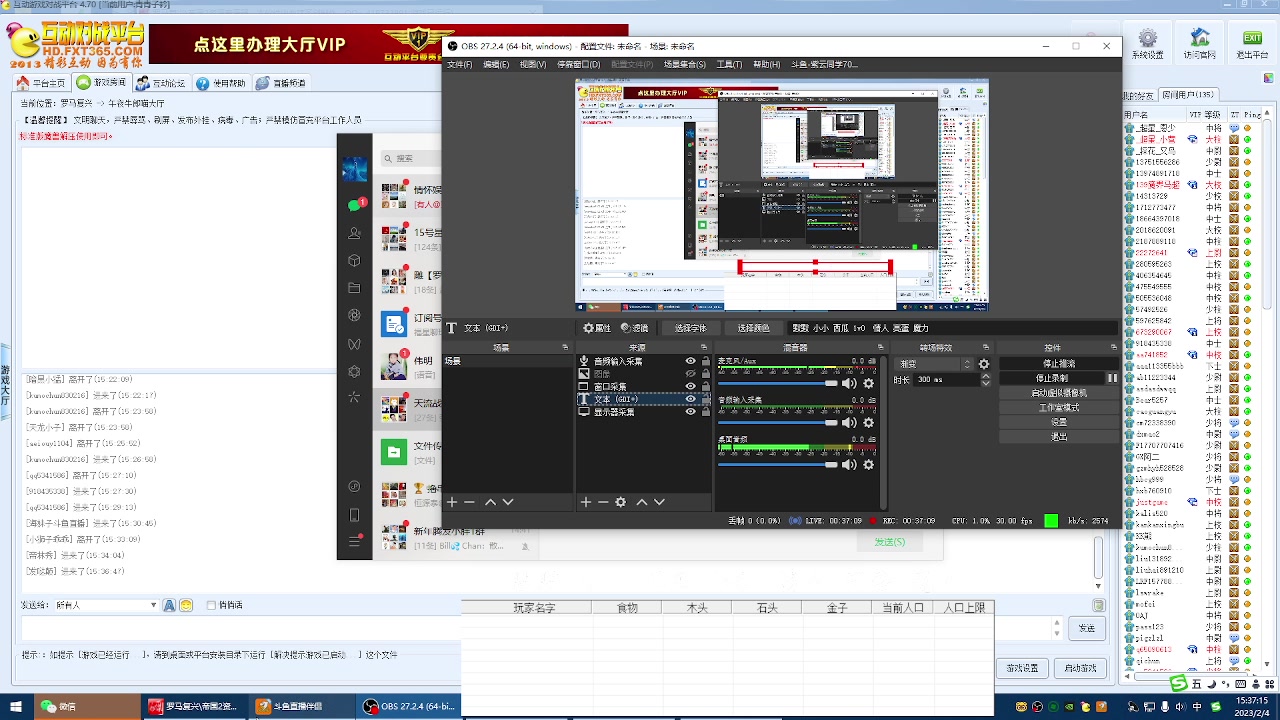Open the 工具(T) menu in OBS
This screenshot has height=720, width=1280.
(729, 64)
